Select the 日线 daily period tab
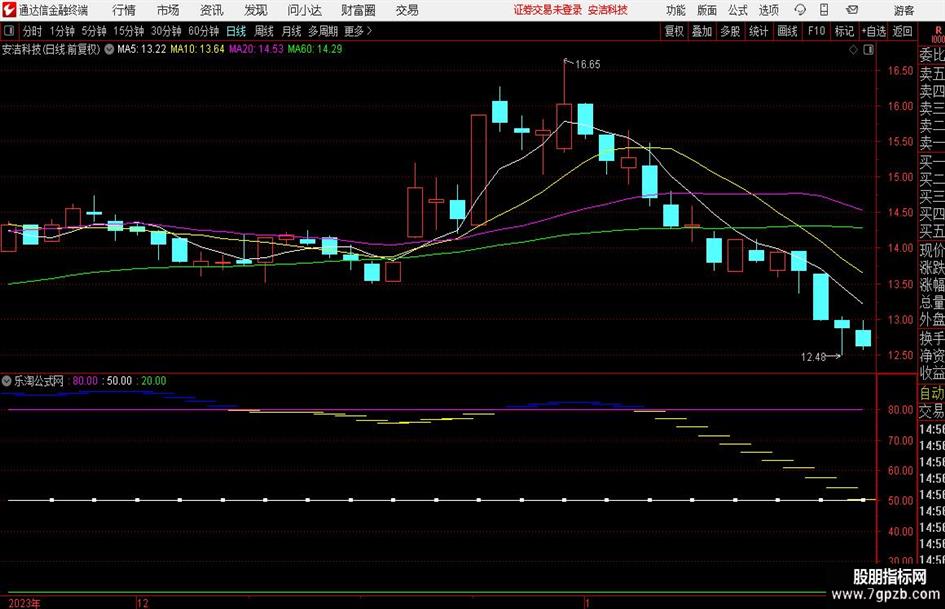 pyautogui.click(x=236, y=31)
